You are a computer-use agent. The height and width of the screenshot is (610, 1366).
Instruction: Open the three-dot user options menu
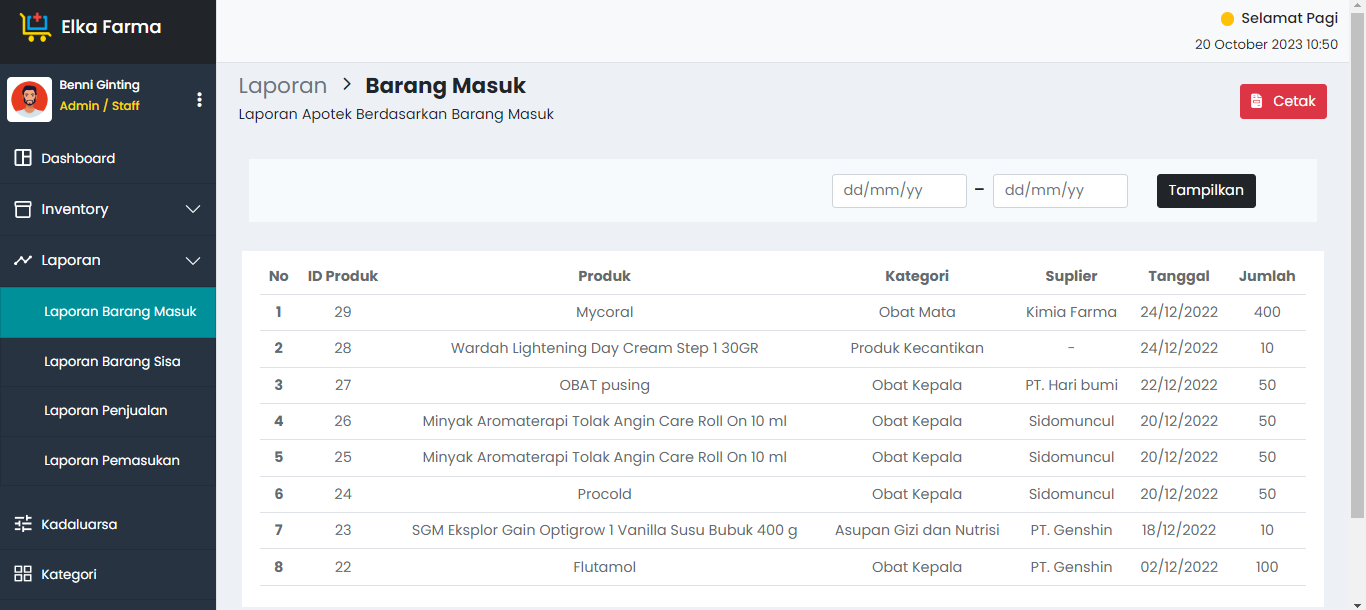pos(199,100)
